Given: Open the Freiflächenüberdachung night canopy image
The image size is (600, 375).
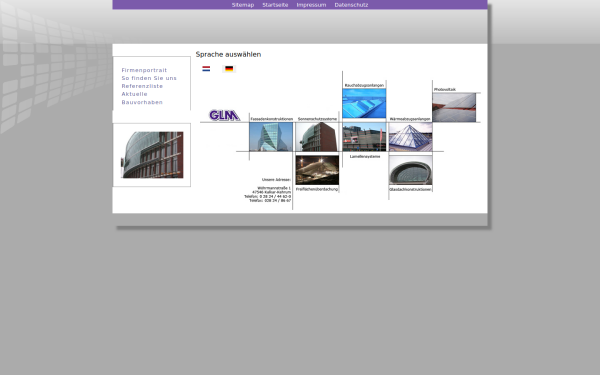Looking at the screenshot, I should (317, 170).
